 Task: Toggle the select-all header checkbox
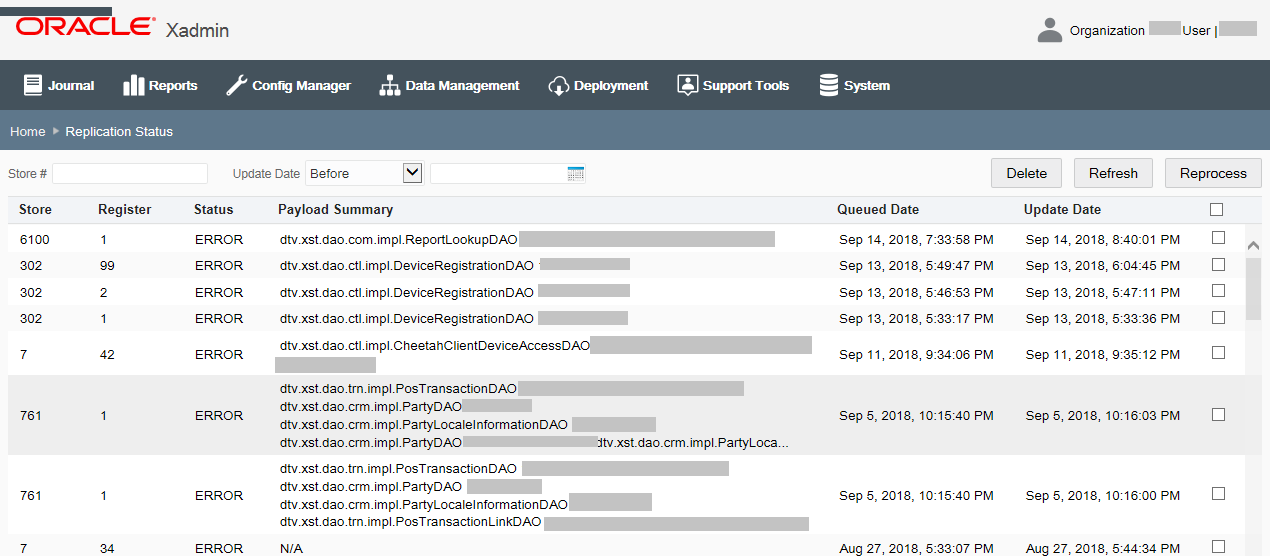point(1216,210)
